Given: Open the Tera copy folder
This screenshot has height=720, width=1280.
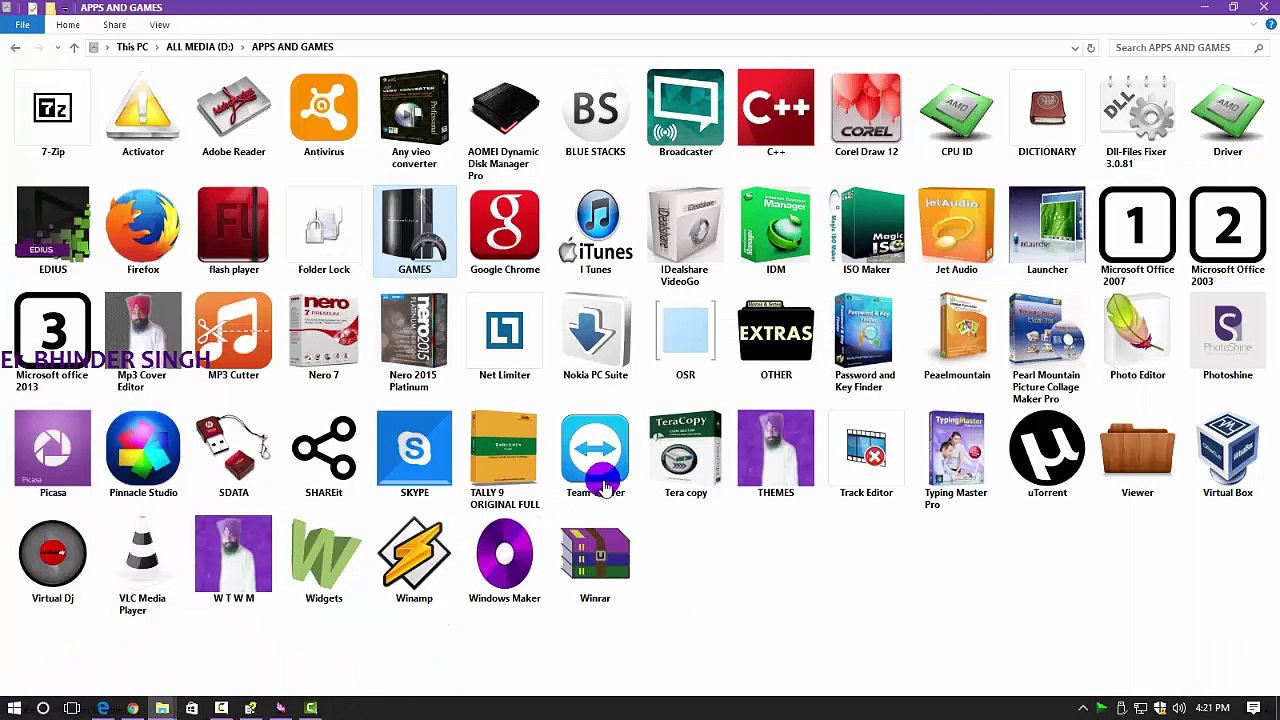Looking at the screenshot, I should click(685, 455).
